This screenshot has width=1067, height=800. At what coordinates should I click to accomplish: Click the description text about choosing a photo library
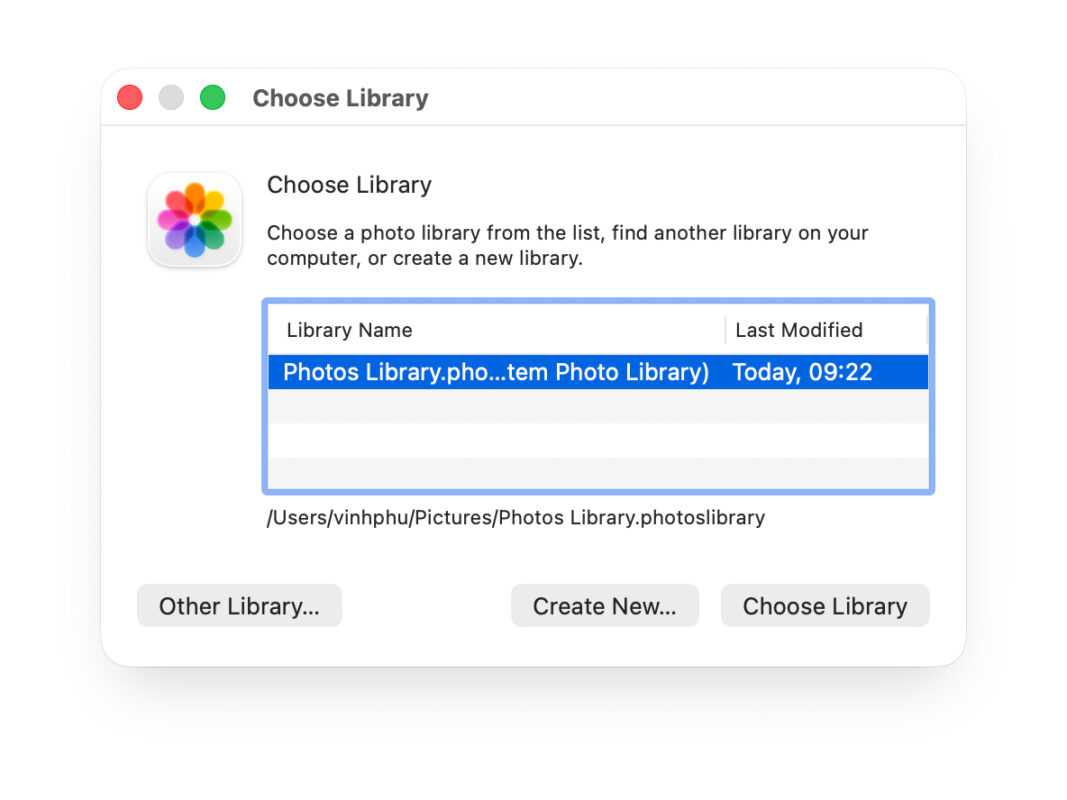(x=568, y=246)
